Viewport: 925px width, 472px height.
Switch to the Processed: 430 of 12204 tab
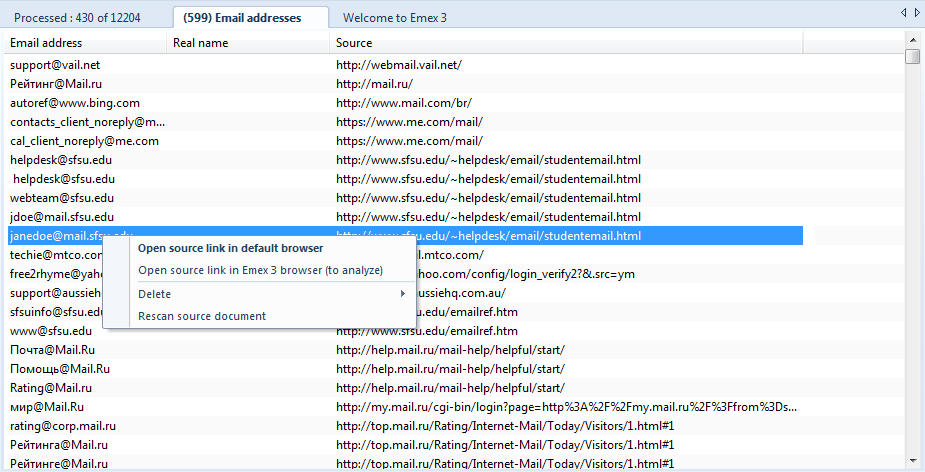(x=85, y=18)
